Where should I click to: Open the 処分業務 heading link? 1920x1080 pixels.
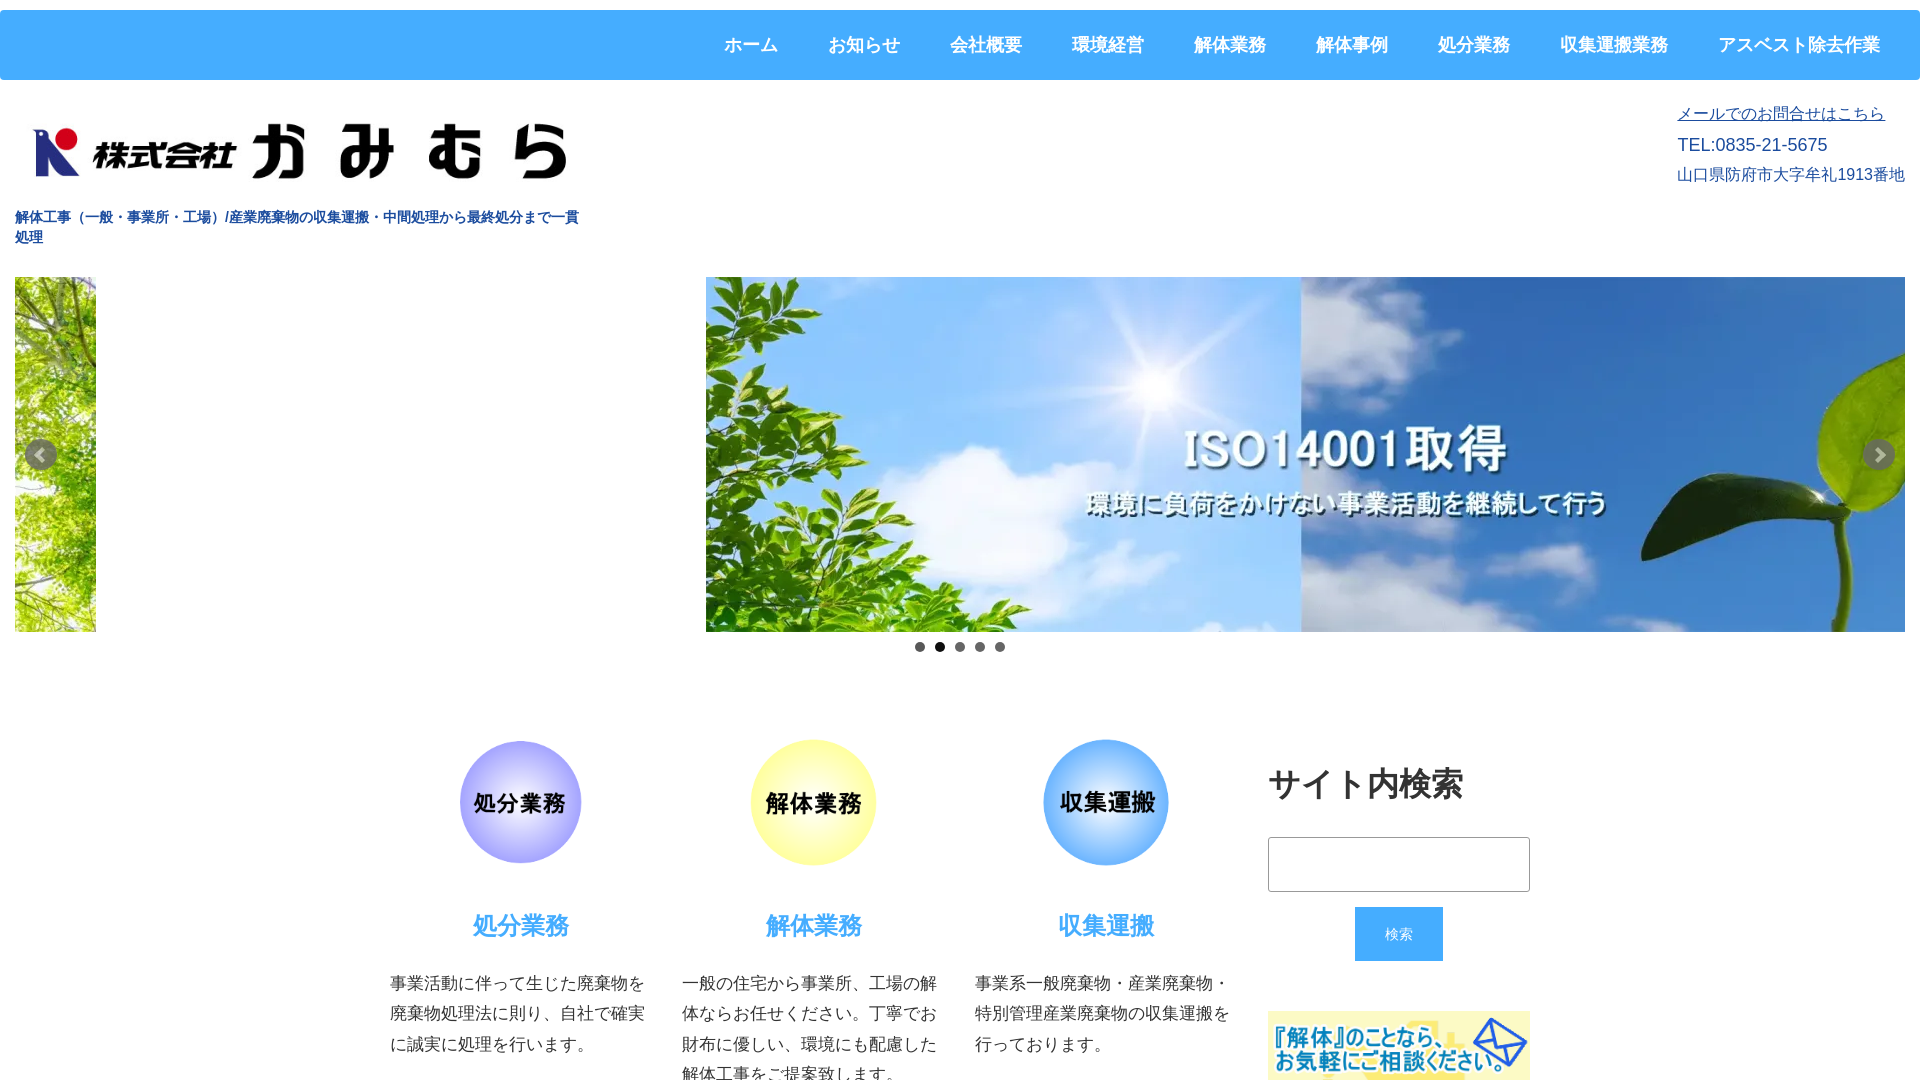click(520, 926)
